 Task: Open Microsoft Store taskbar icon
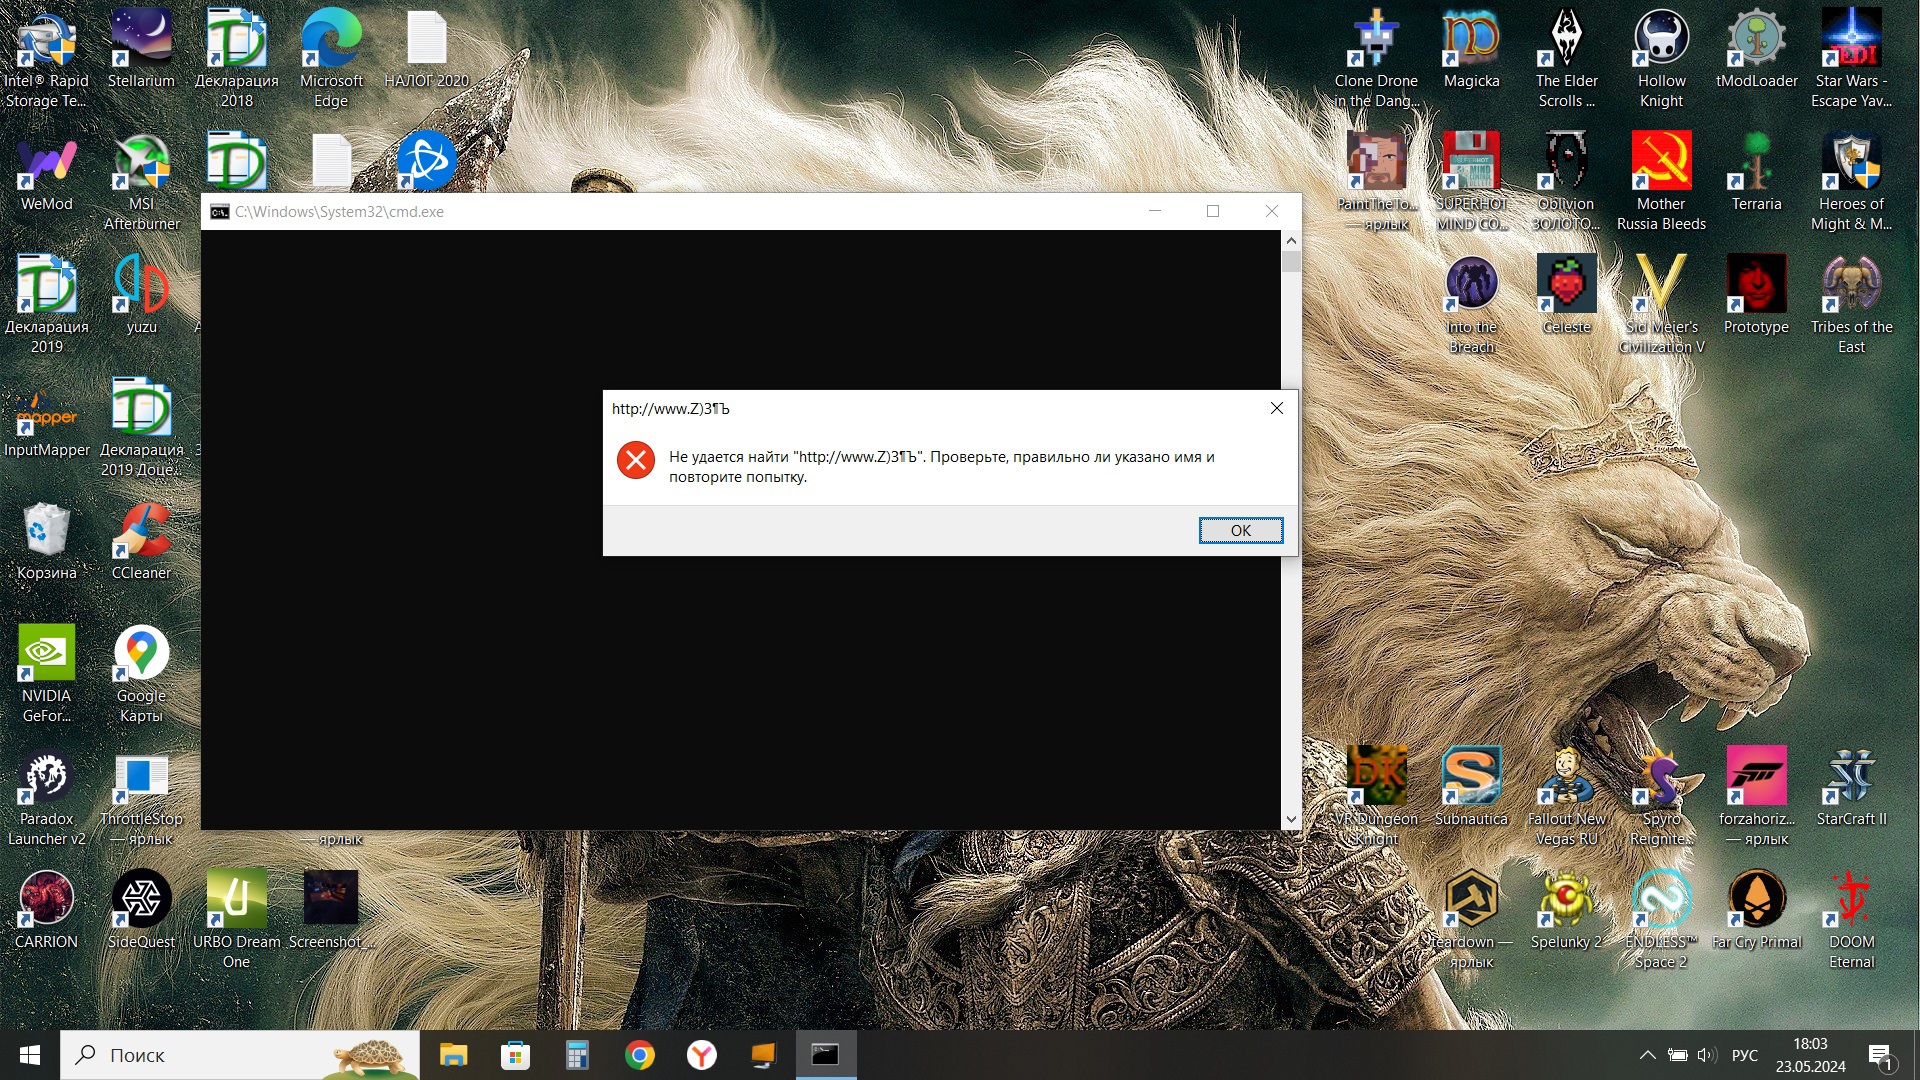(515, 1055)
